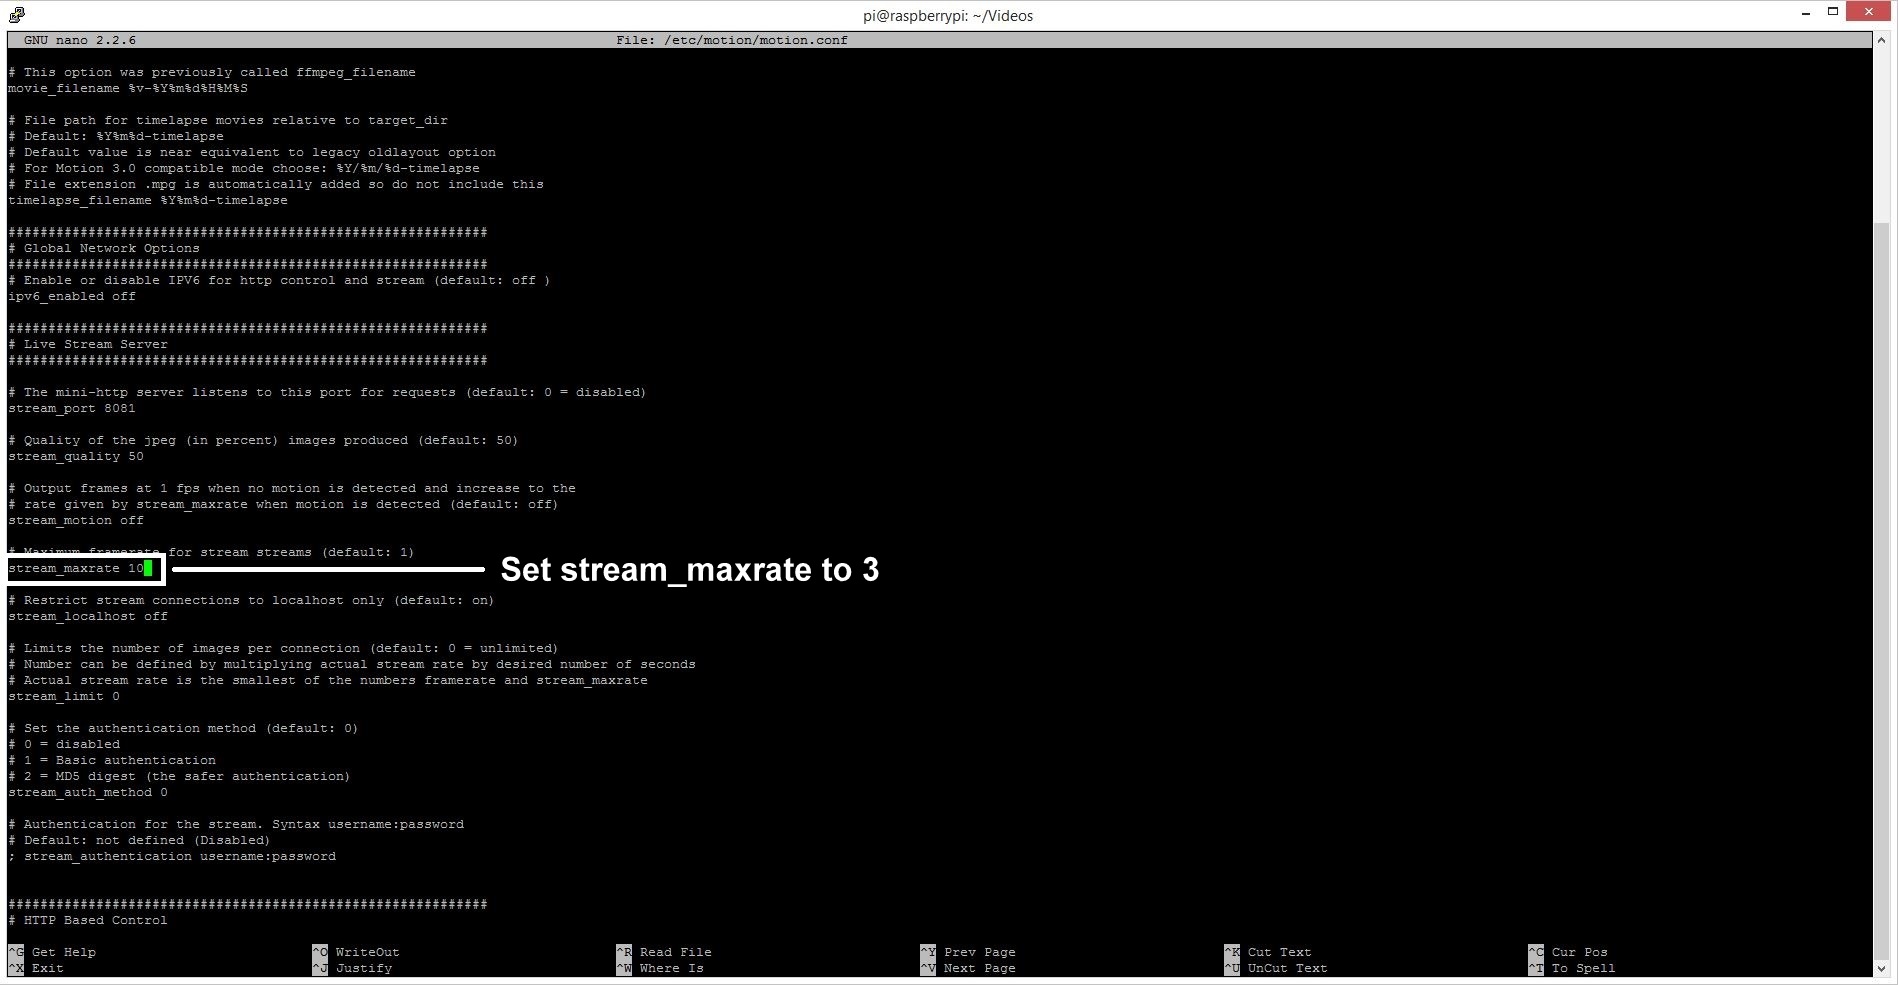Place cursor on 'movie_filename %v-%Y%m%d%H%M%S' line
Viewport: 1898px width, 985px height.
coord(128,88)
